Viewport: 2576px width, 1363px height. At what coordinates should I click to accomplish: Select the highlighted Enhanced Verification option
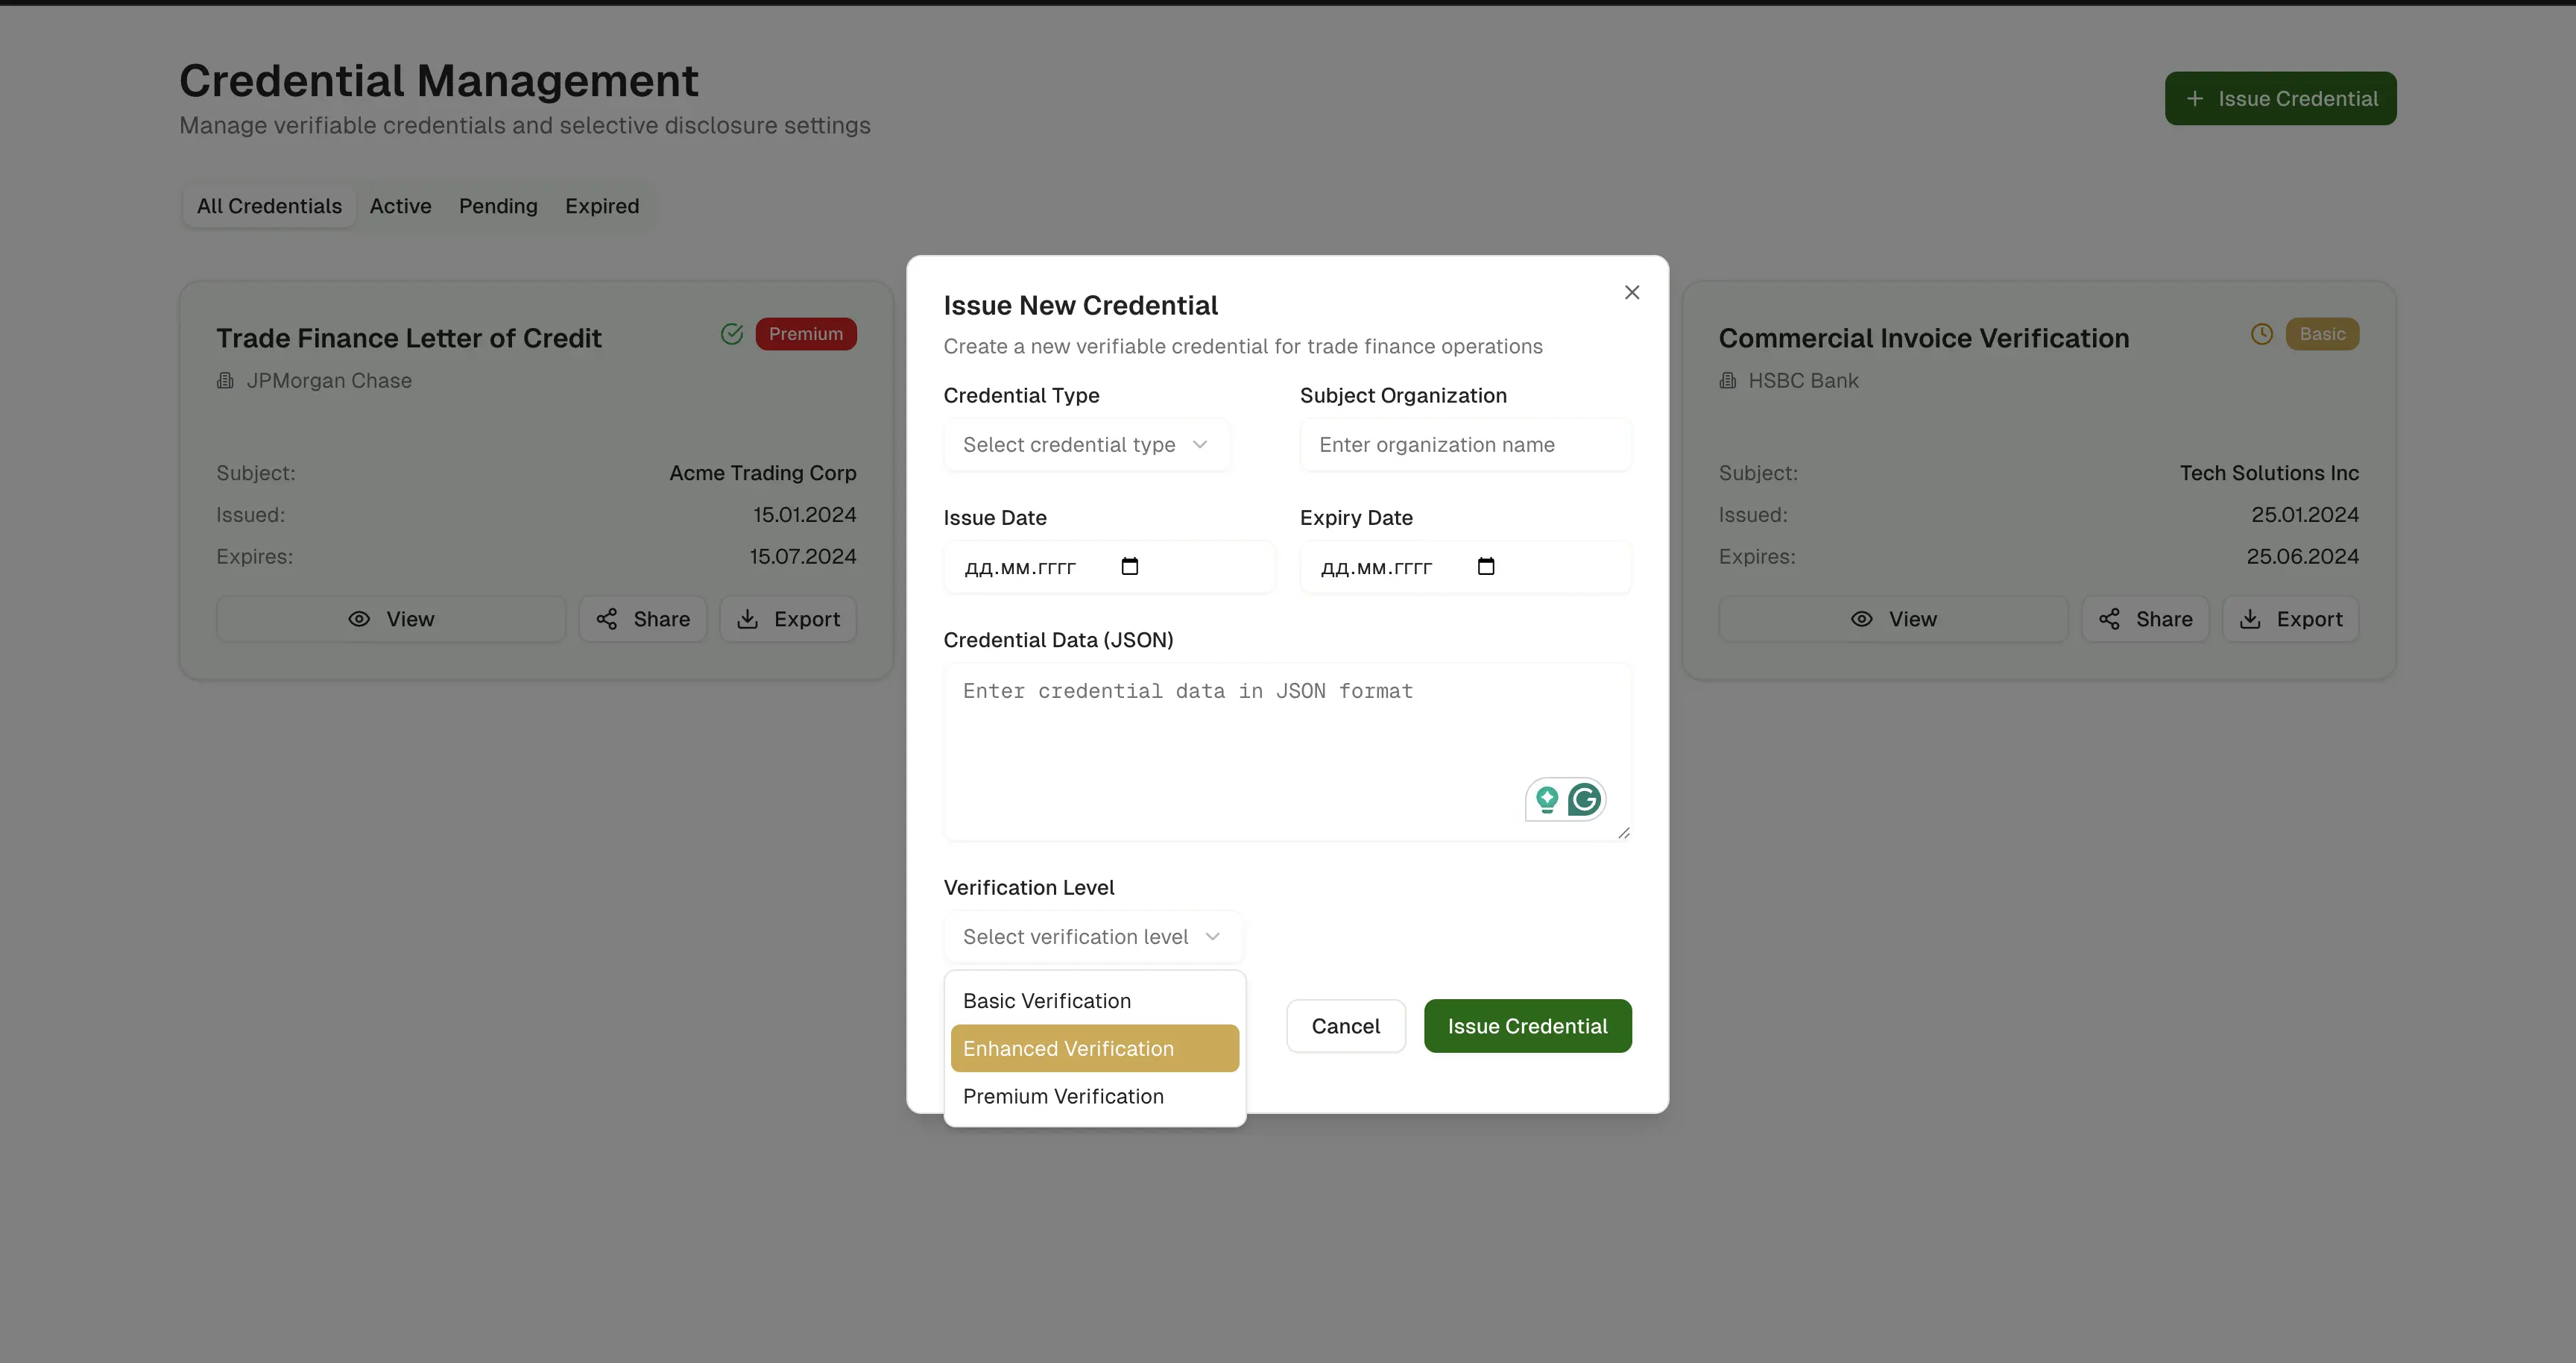(x=1069, y=1048)
